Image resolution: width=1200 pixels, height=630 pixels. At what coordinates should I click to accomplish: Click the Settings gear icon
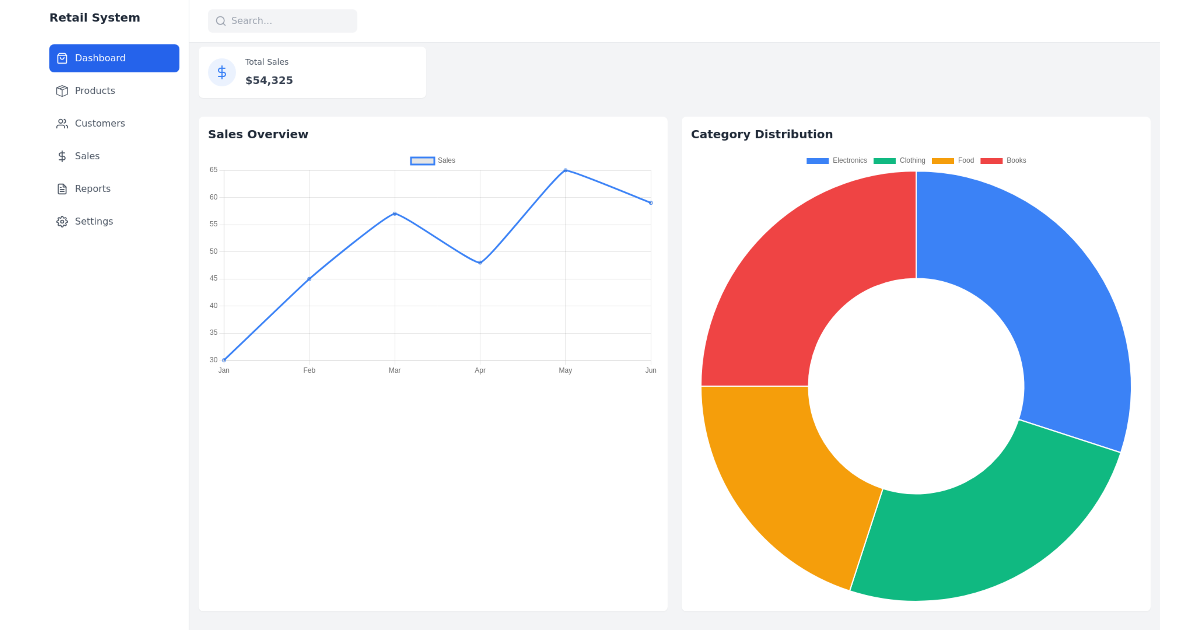(63, 221)
